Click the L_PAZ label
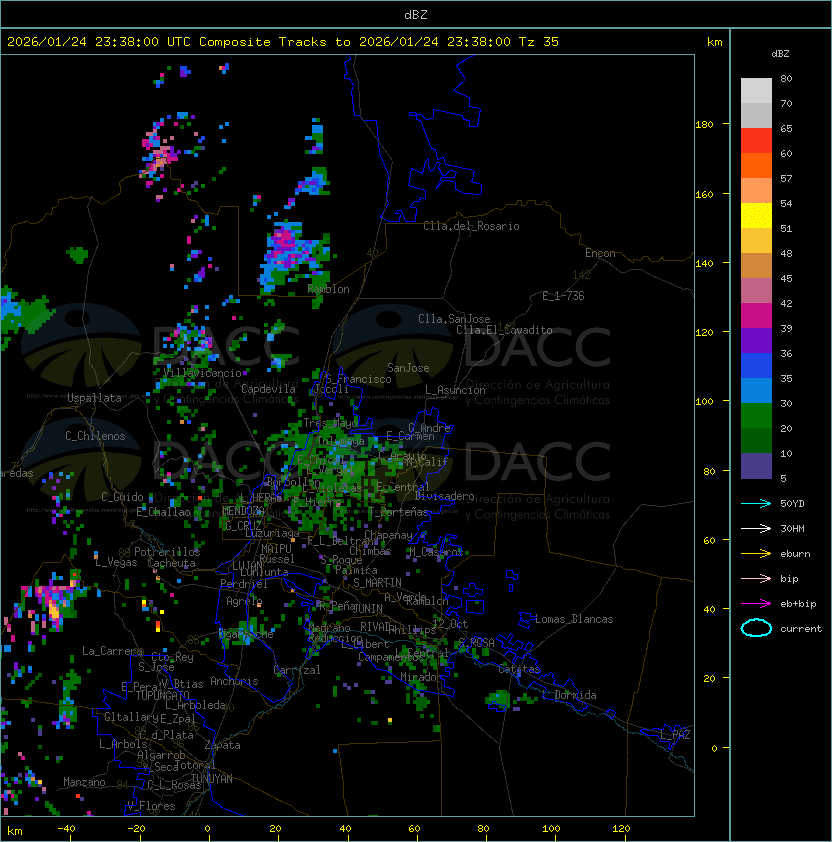Screen dimensions: 832x842 coord(675,735)
